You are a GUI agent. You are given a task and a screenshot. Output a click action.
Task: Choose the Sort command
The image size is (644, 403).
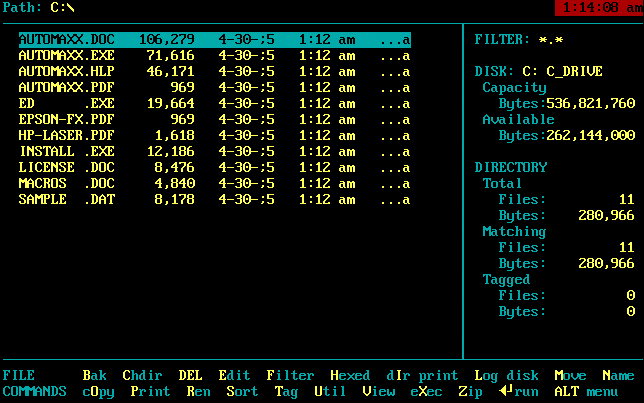242,391
